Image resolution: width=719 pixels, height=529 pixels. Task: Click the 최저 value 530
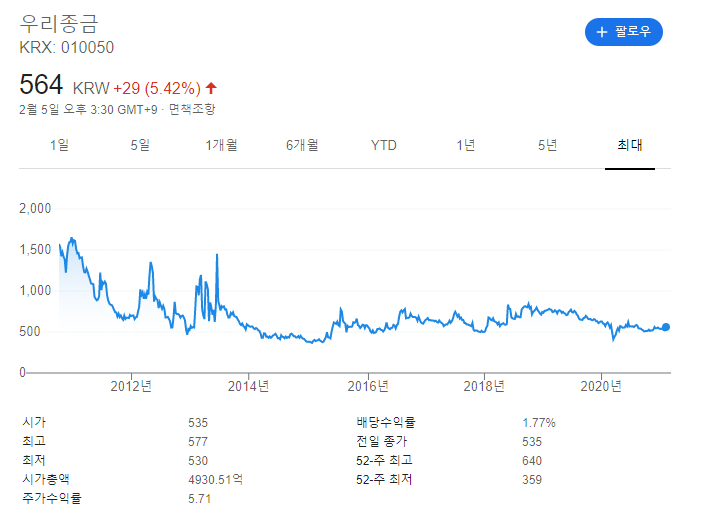click(x=198, y=460)
